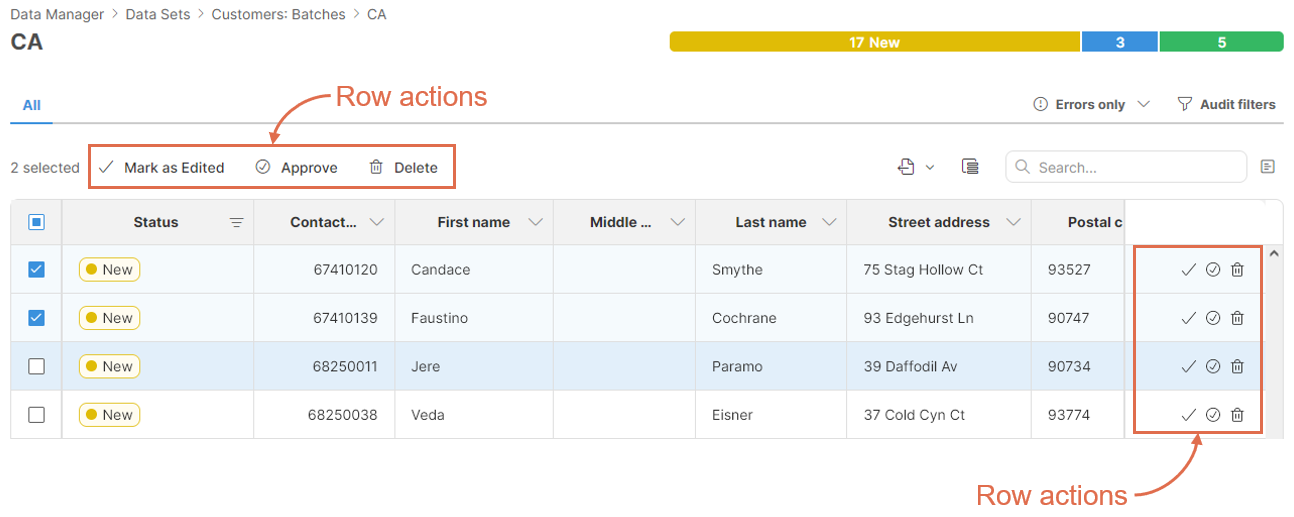
Task: Click the column layout icon beside export
Action: point(969,167)
